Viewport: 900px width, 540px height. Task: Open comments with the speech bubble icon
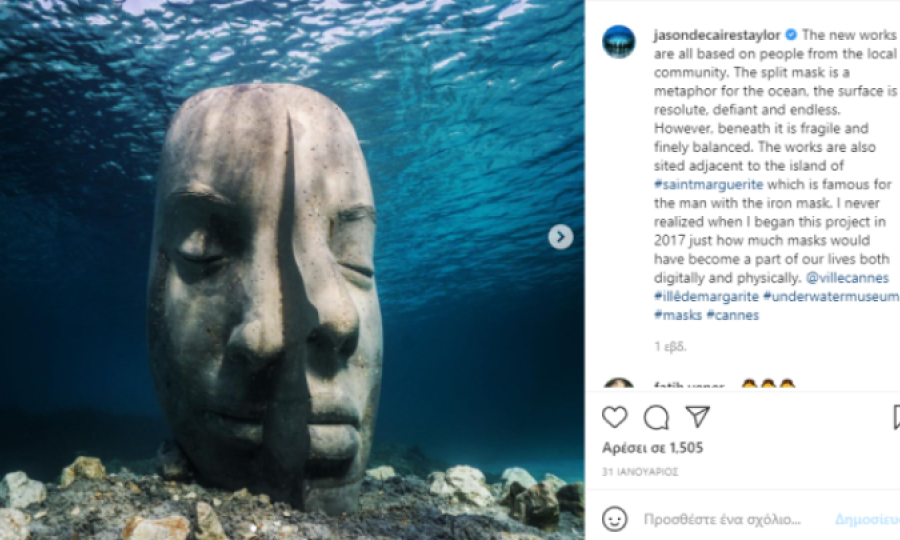pos(656,417)
